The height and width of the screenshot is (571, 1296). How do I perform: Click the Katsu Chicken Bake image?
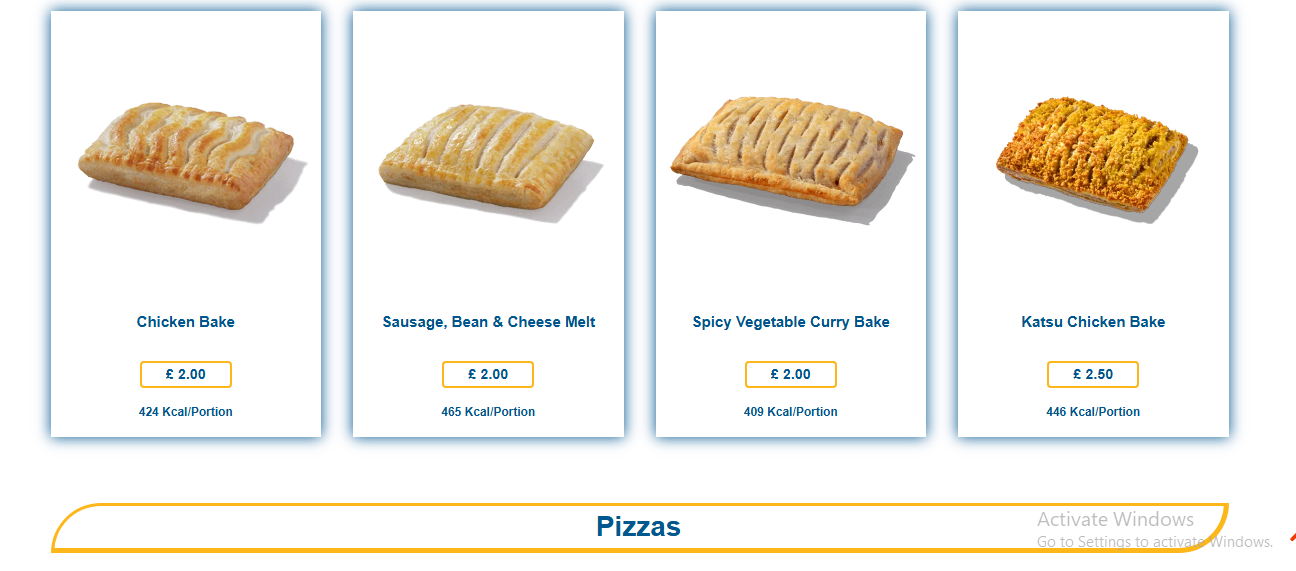[x=1093, y=157]
